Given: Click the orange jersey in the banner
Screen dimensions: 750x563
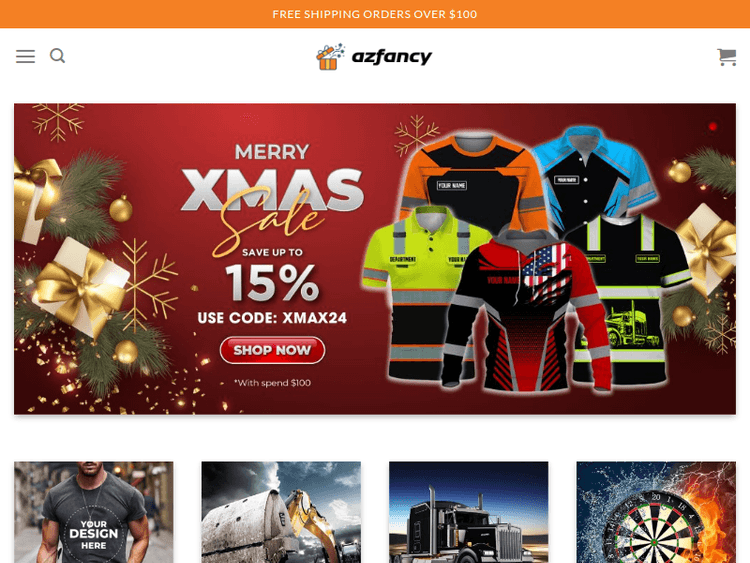Looking at the screenshot, I should (x=474, y=175).
